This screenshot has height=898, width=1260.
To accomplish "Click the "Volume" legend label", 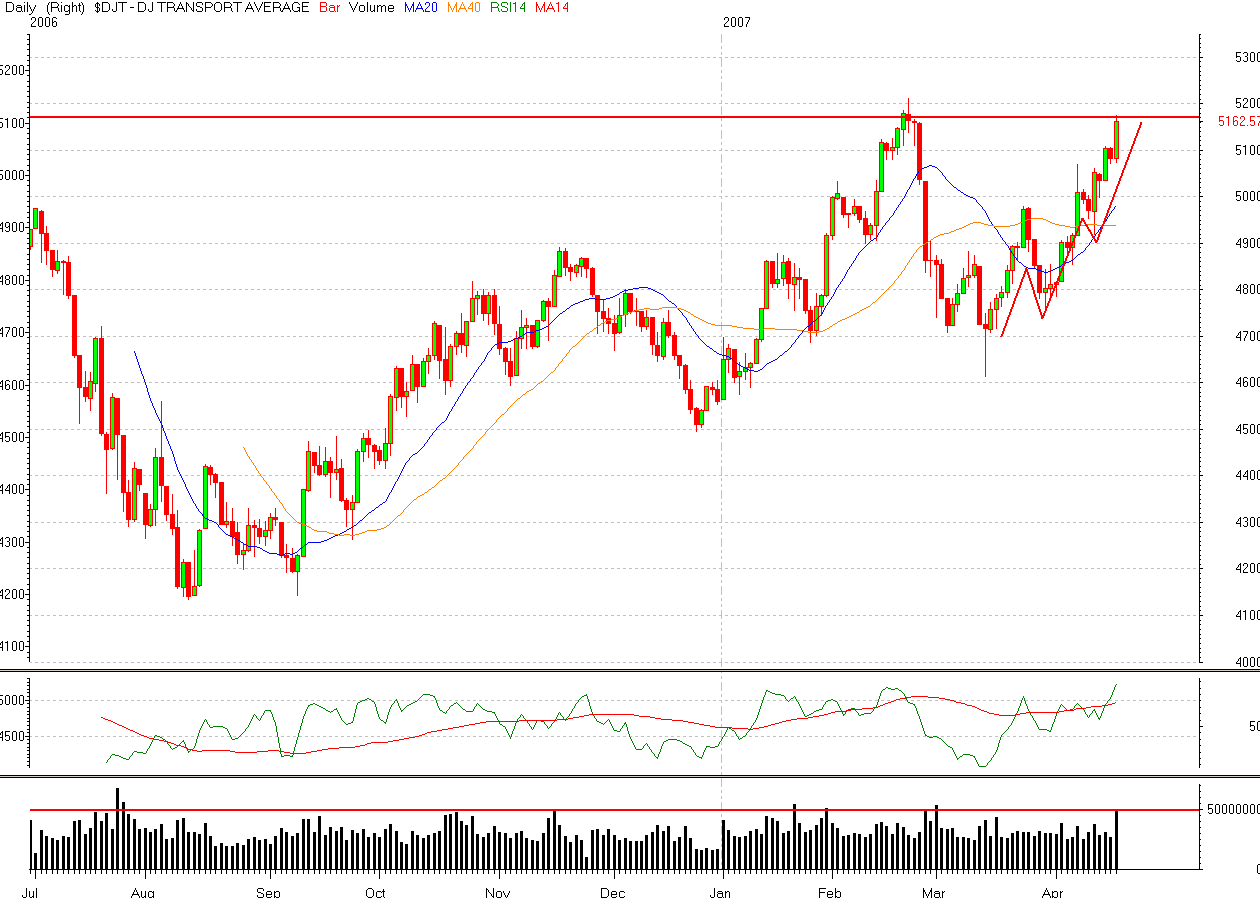I will 371,8.
